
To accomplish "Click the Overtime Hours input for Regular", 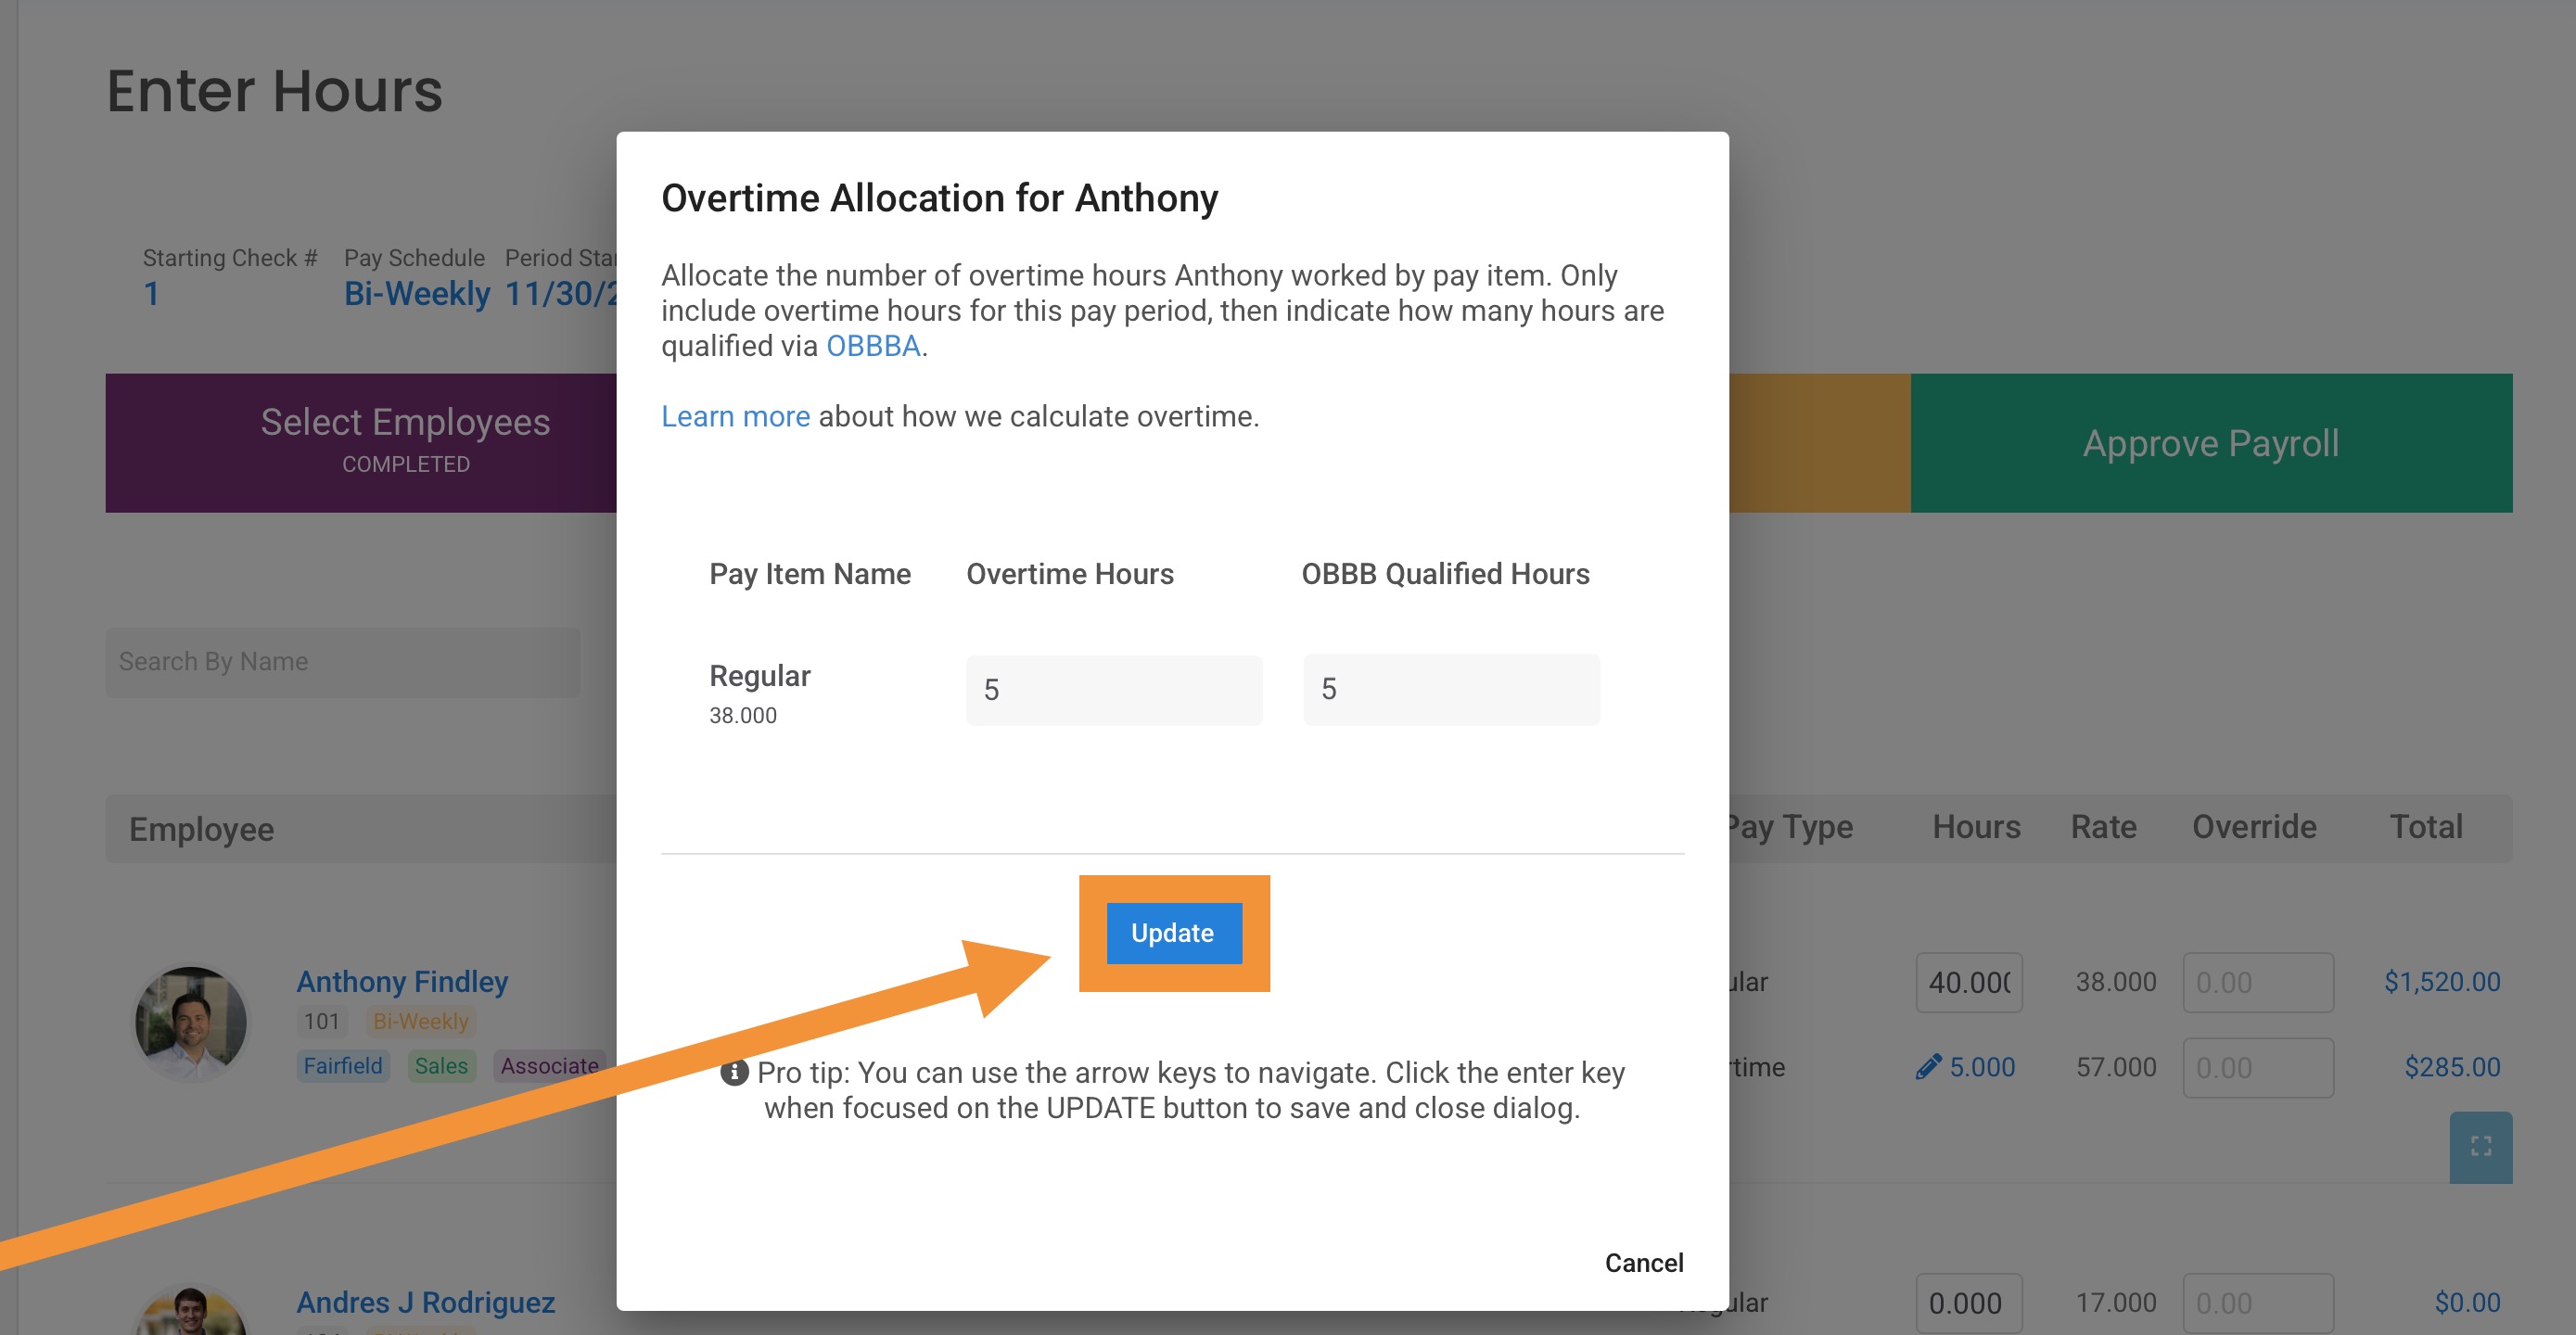I will (1113, 690).
